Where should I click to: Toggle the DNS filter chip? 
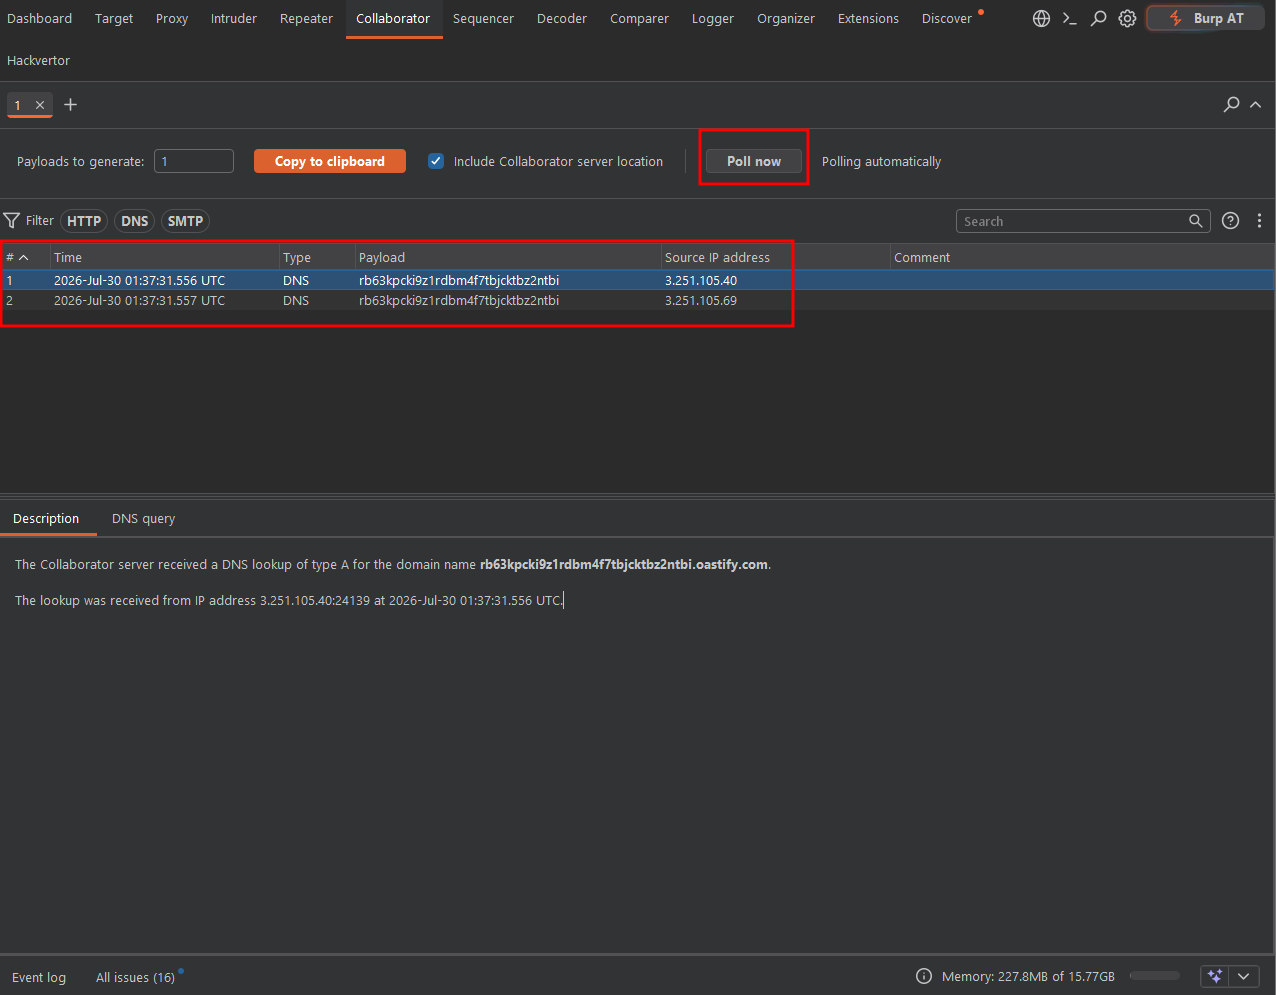[135, 221]
